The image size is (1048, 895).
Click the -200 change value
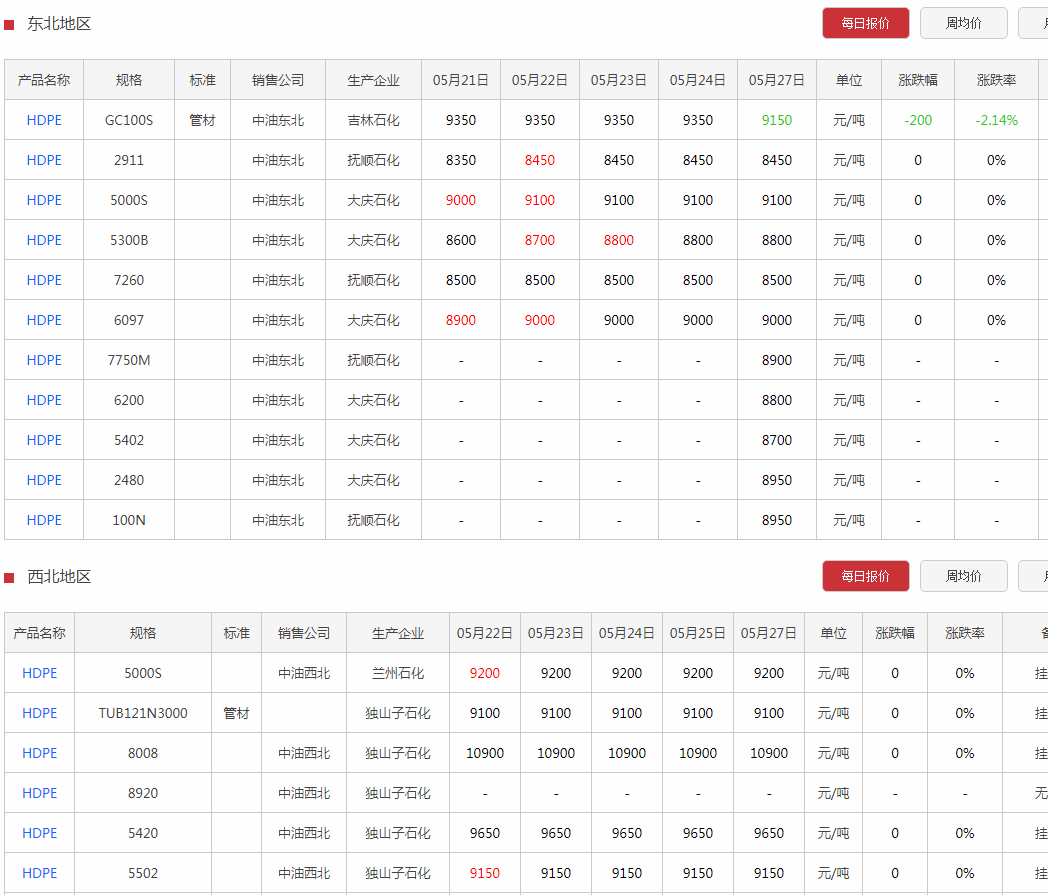918,120
